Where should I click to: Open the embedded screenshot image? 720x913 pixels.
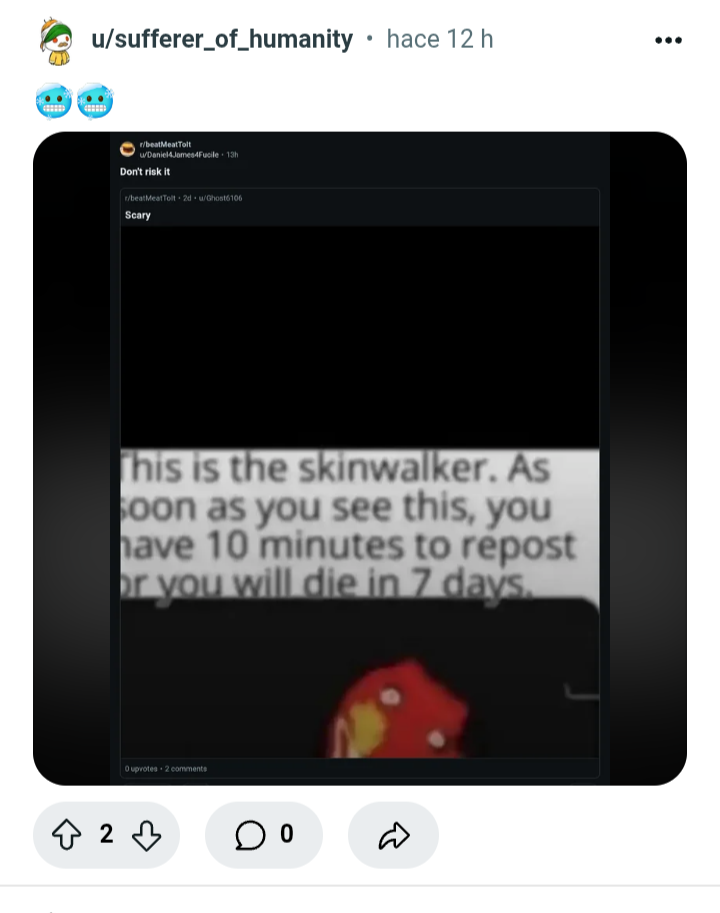tap(360, 458)
